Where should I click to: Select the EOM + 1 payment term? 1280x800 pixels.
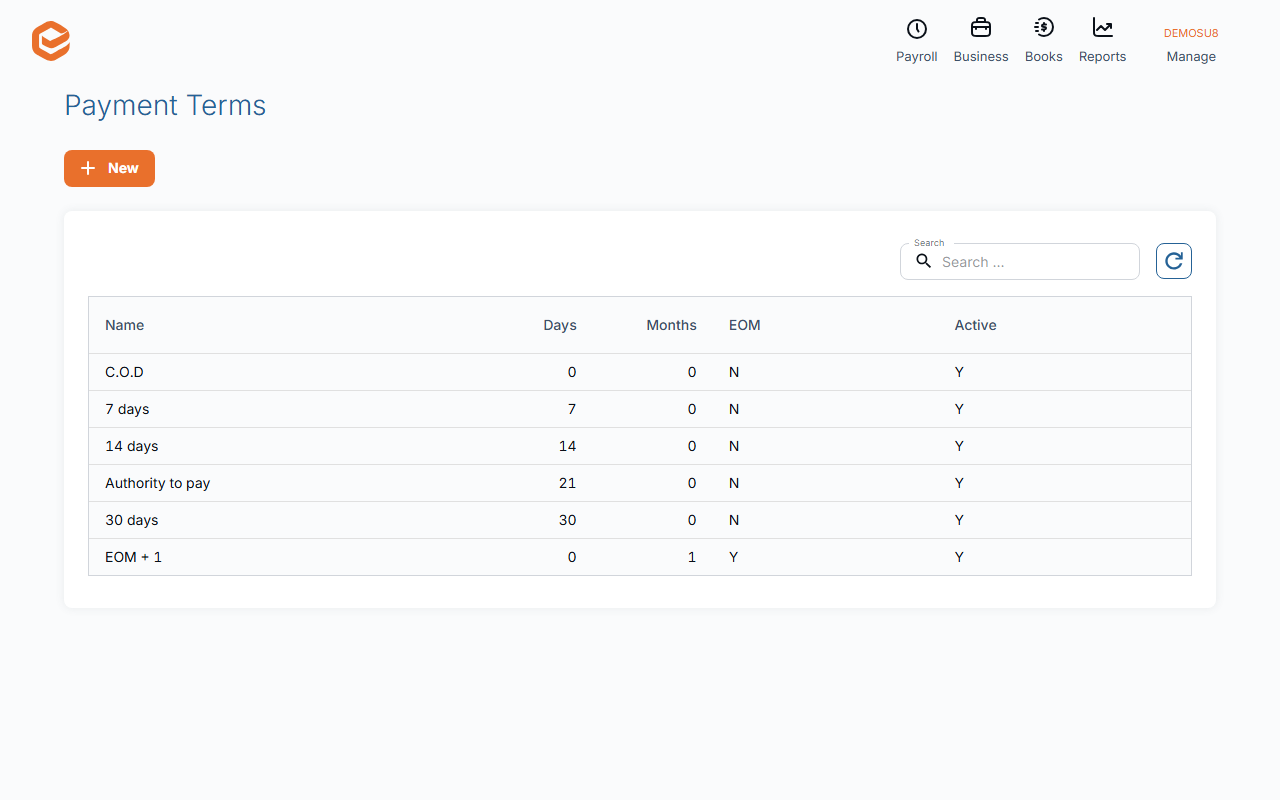click(640, 557)
